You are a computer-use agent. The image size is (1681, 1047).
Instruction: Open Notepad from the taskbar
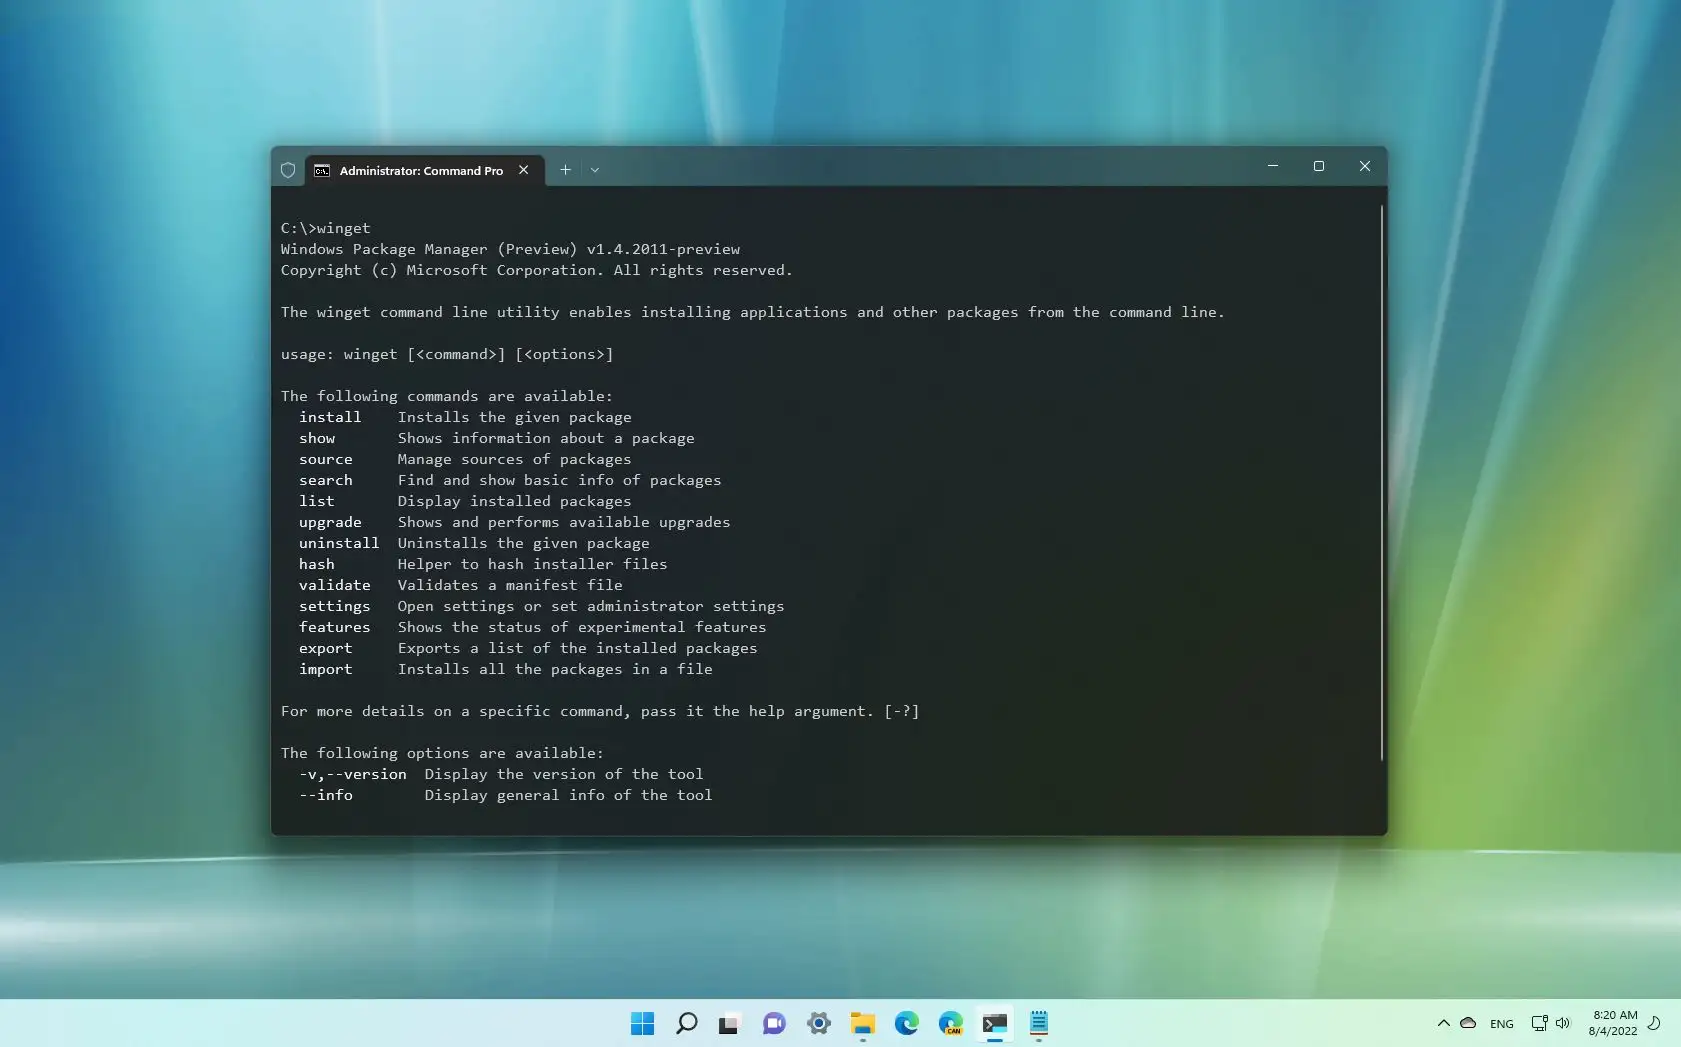coord(1040,1024)
